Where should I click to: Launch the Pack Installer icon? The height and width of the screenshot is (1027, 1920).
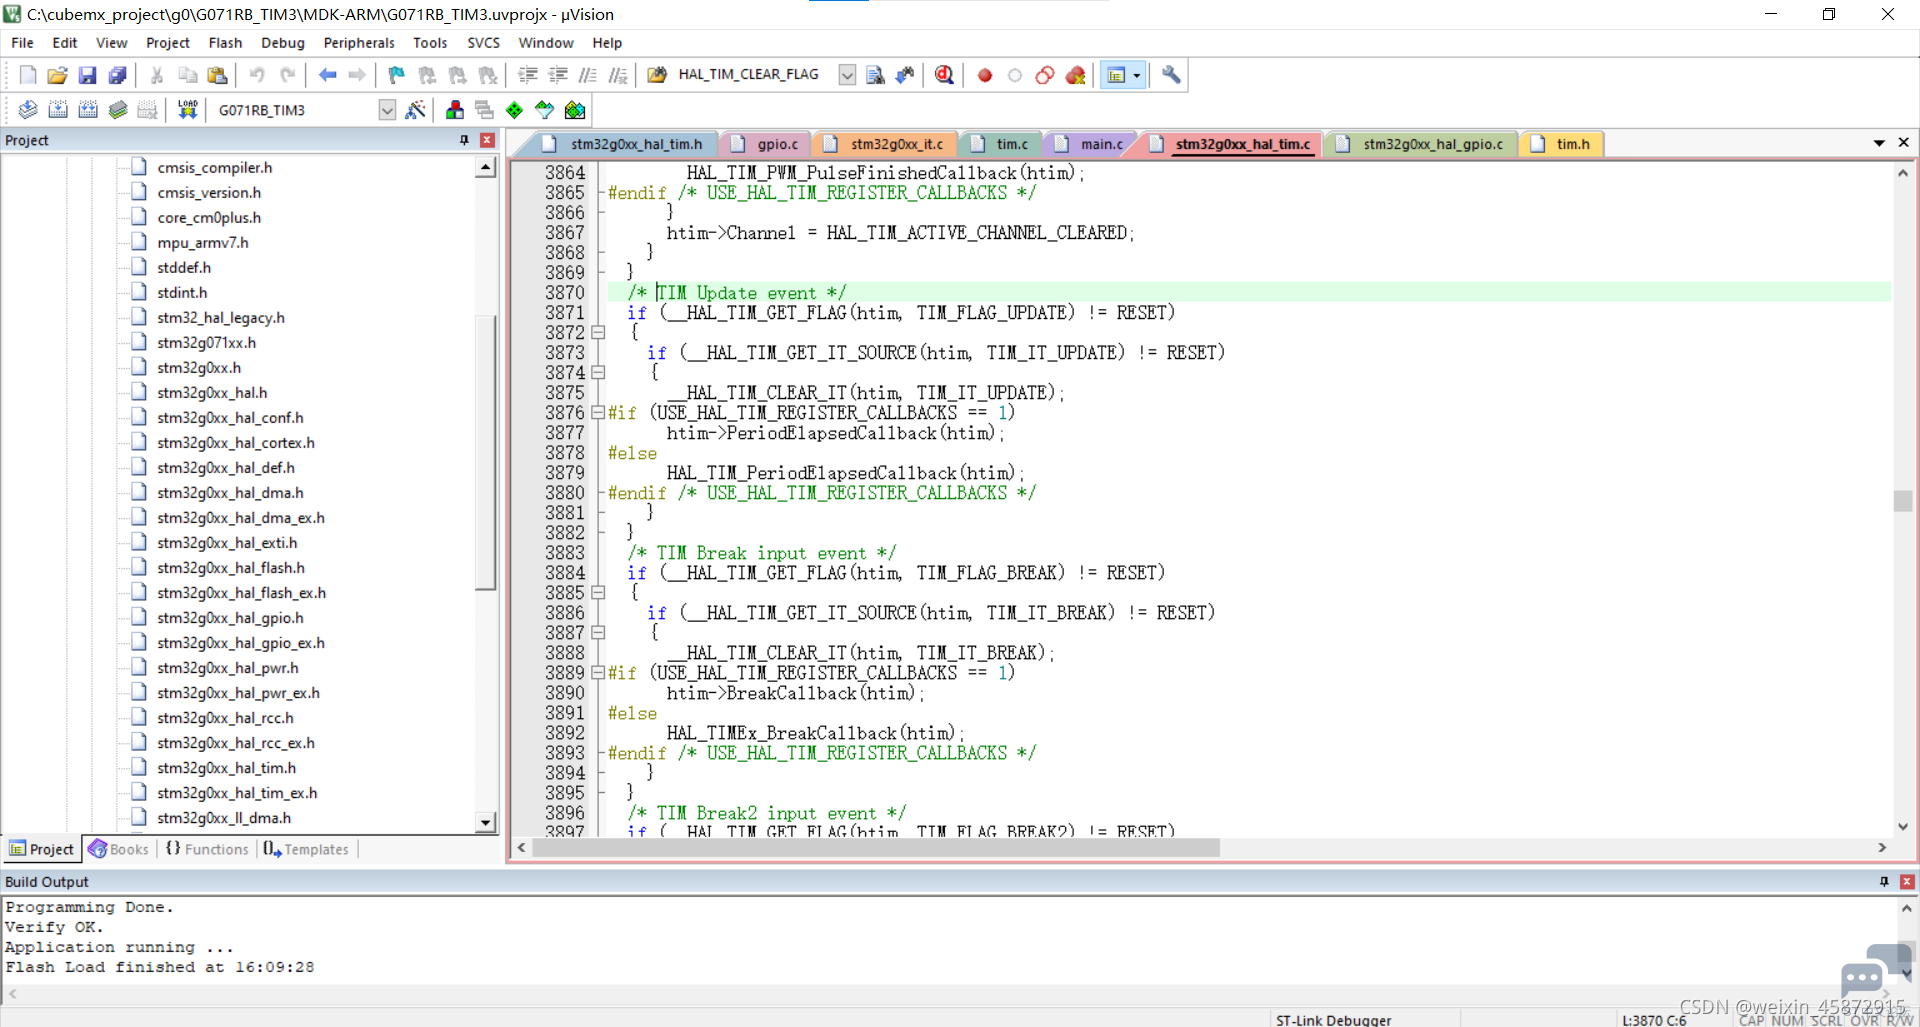575,110
